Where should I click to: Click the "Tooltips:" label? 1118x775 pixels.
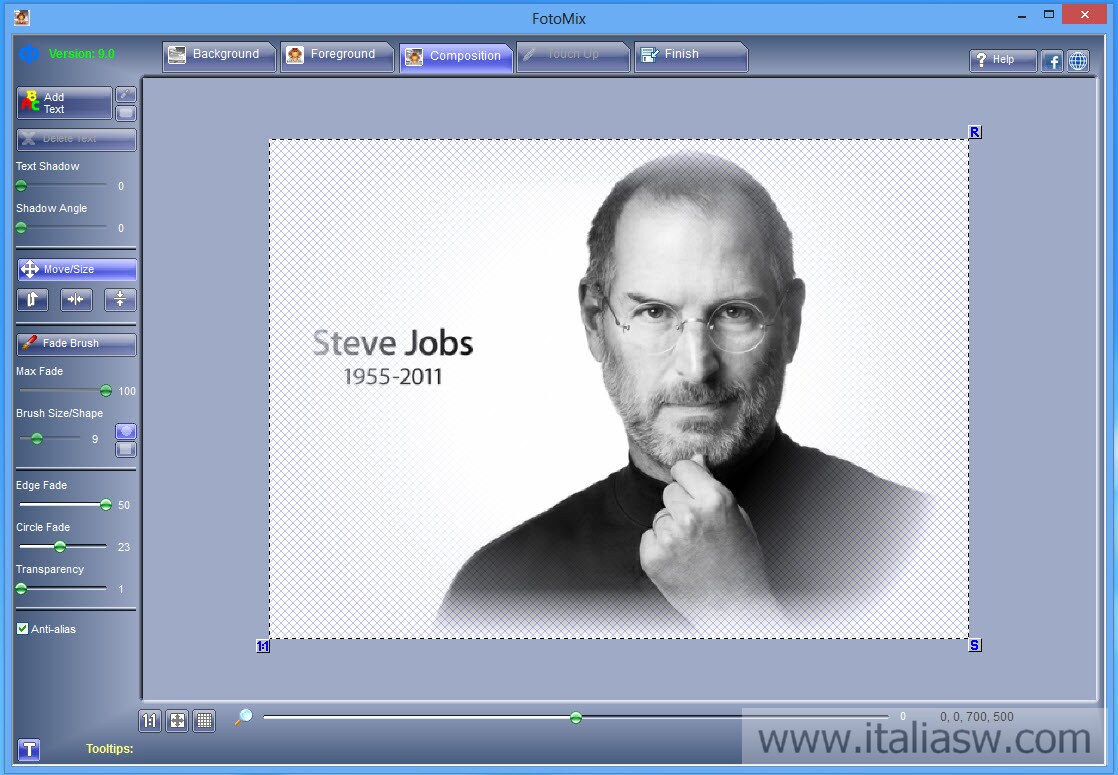coord(110,749)
